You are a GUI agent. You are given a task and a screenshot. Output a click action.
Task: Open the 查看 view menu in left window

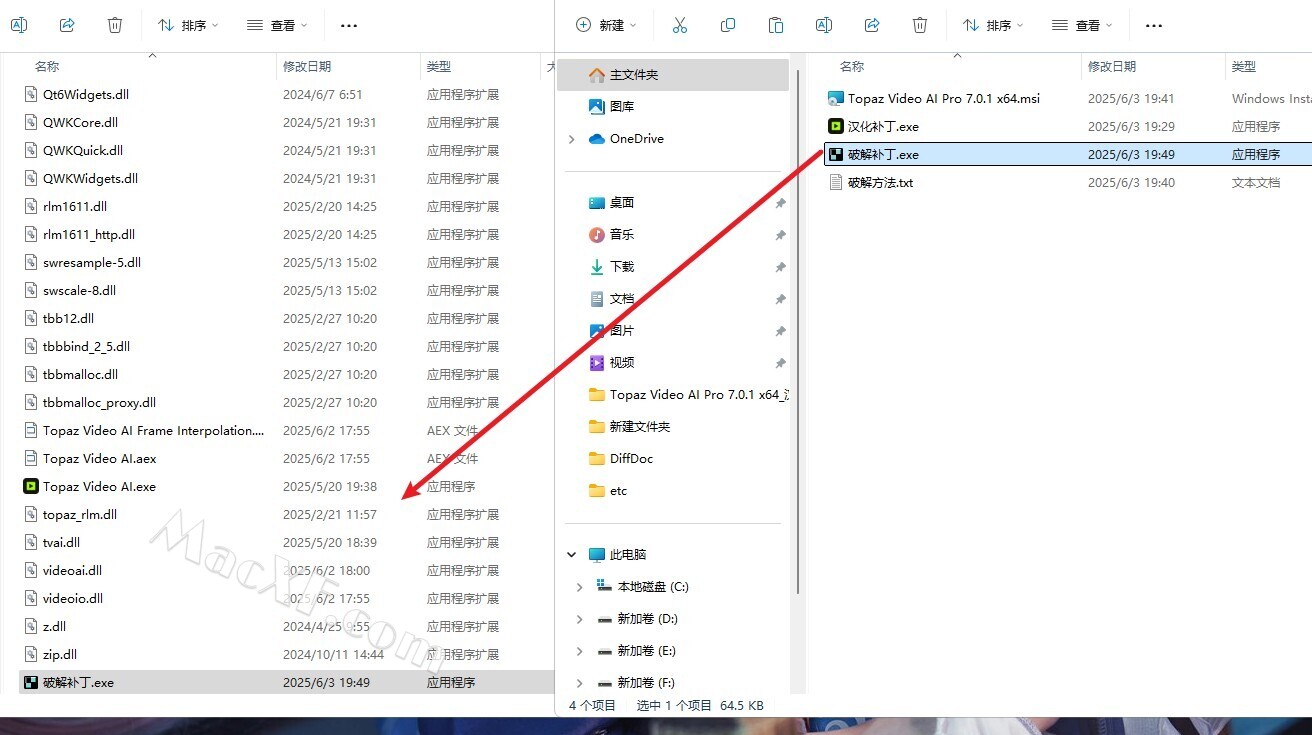pyautogui.click(x=277, y=25)
